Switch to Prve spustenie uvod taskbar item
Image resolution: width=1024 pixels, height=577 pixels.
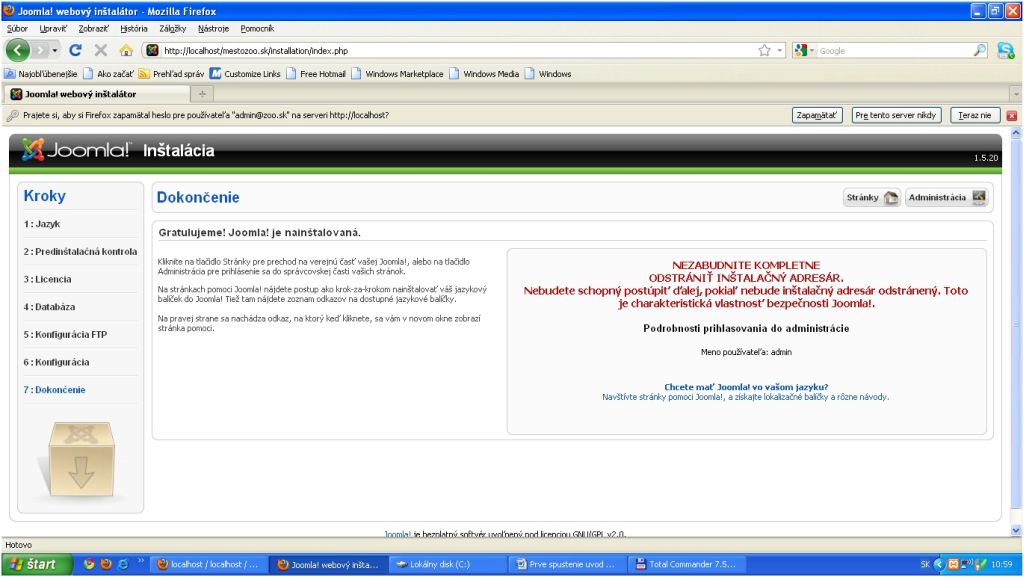click(568, 564)
